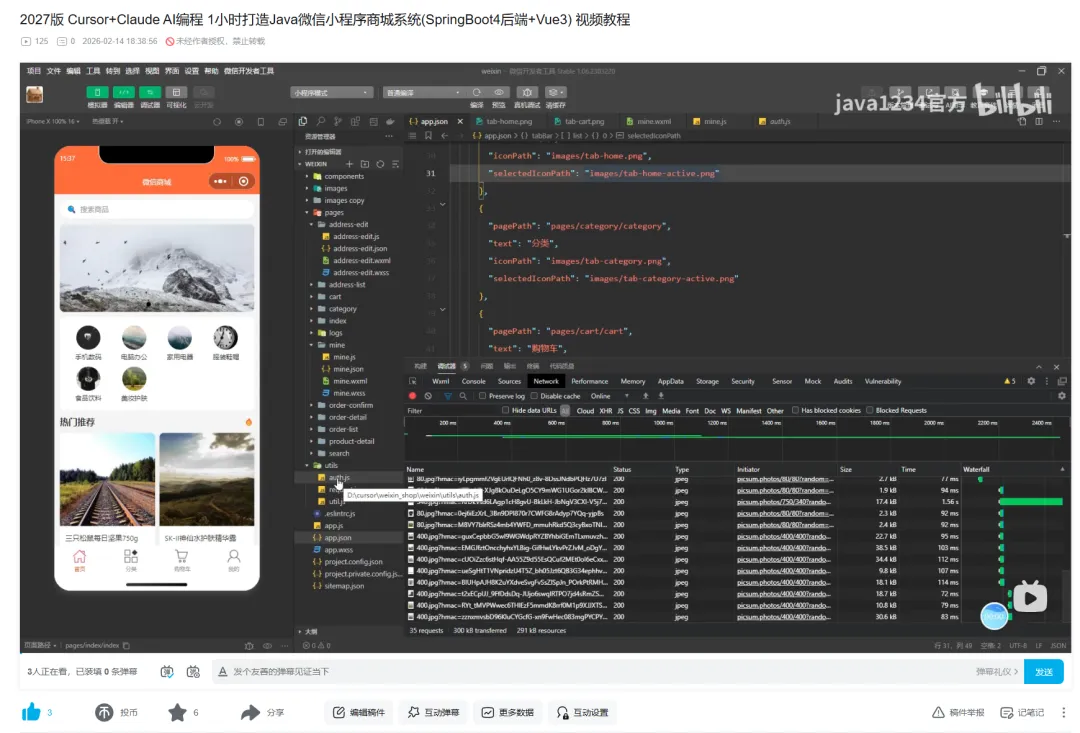Enable Has blocked cookies checkbox
Viewport: 1080px width, 733px height.
(795, 410)
